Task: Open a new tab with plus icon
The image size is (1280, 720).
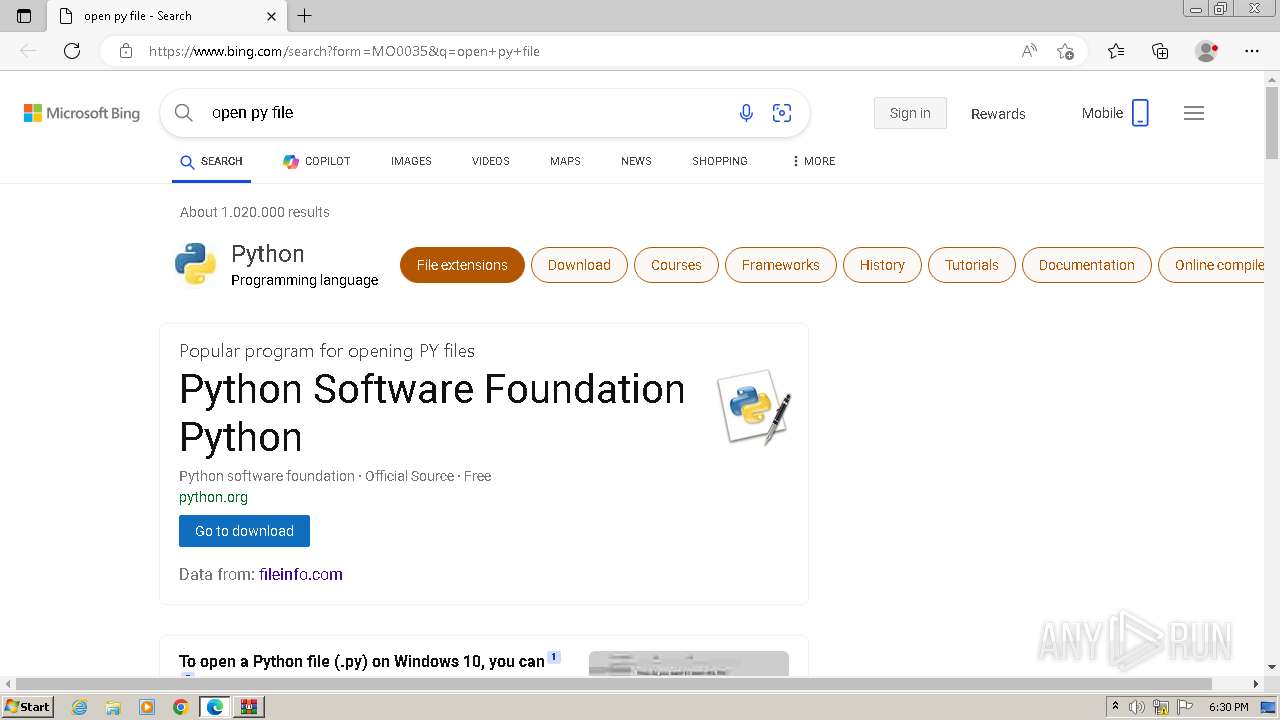Action: pyautogui.click(x=305, y=16)
